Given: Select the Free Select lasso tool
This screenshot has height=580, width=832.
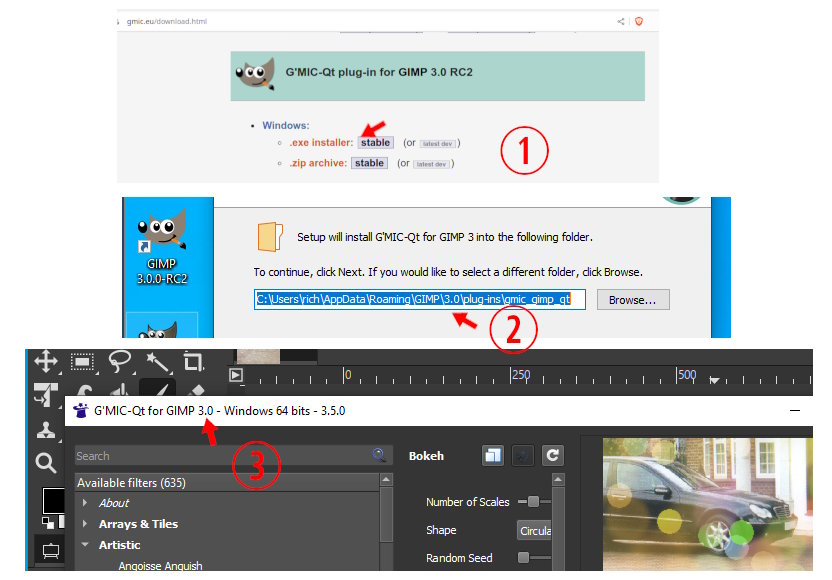Looking at the screenshot, I should pyautogui.click(x=120, y=362).
